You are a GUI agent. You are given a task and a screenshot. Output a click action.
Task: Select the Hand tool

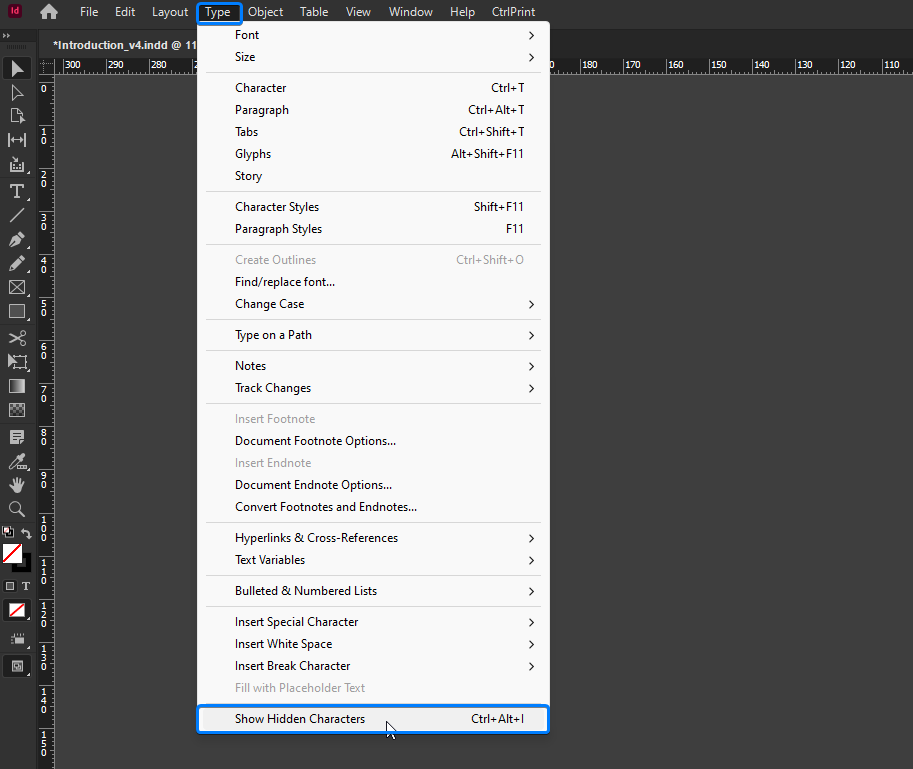point(17,485)
